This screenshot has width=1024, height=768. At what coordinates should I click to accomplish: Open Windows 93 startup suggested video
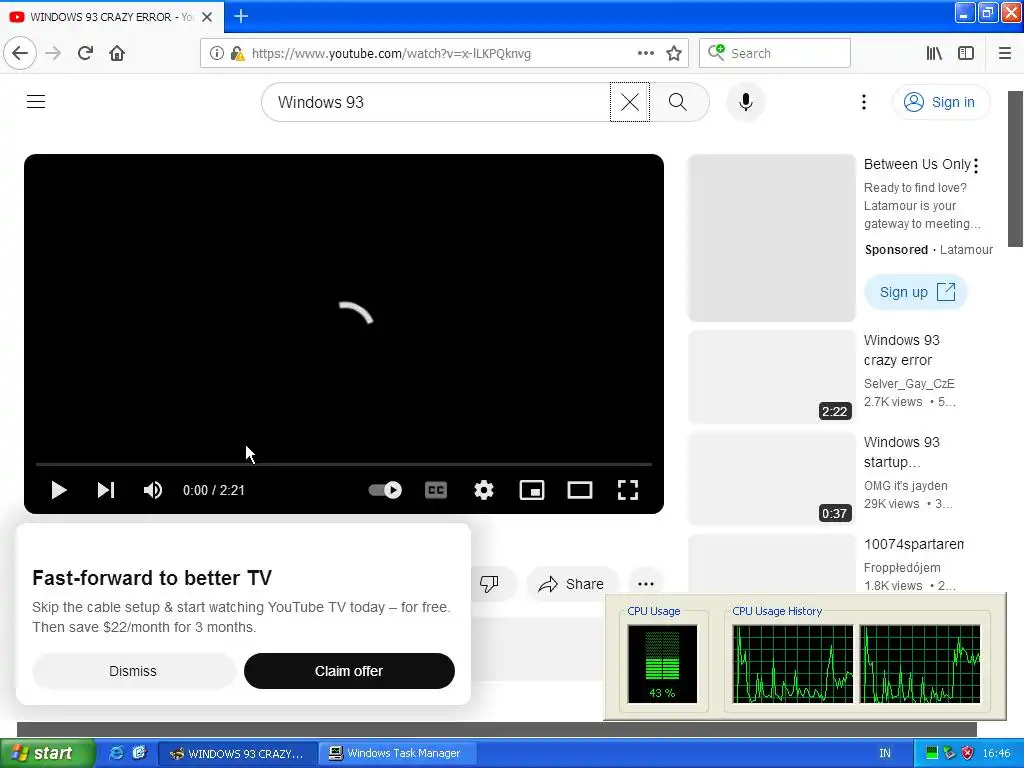(901, 452)
